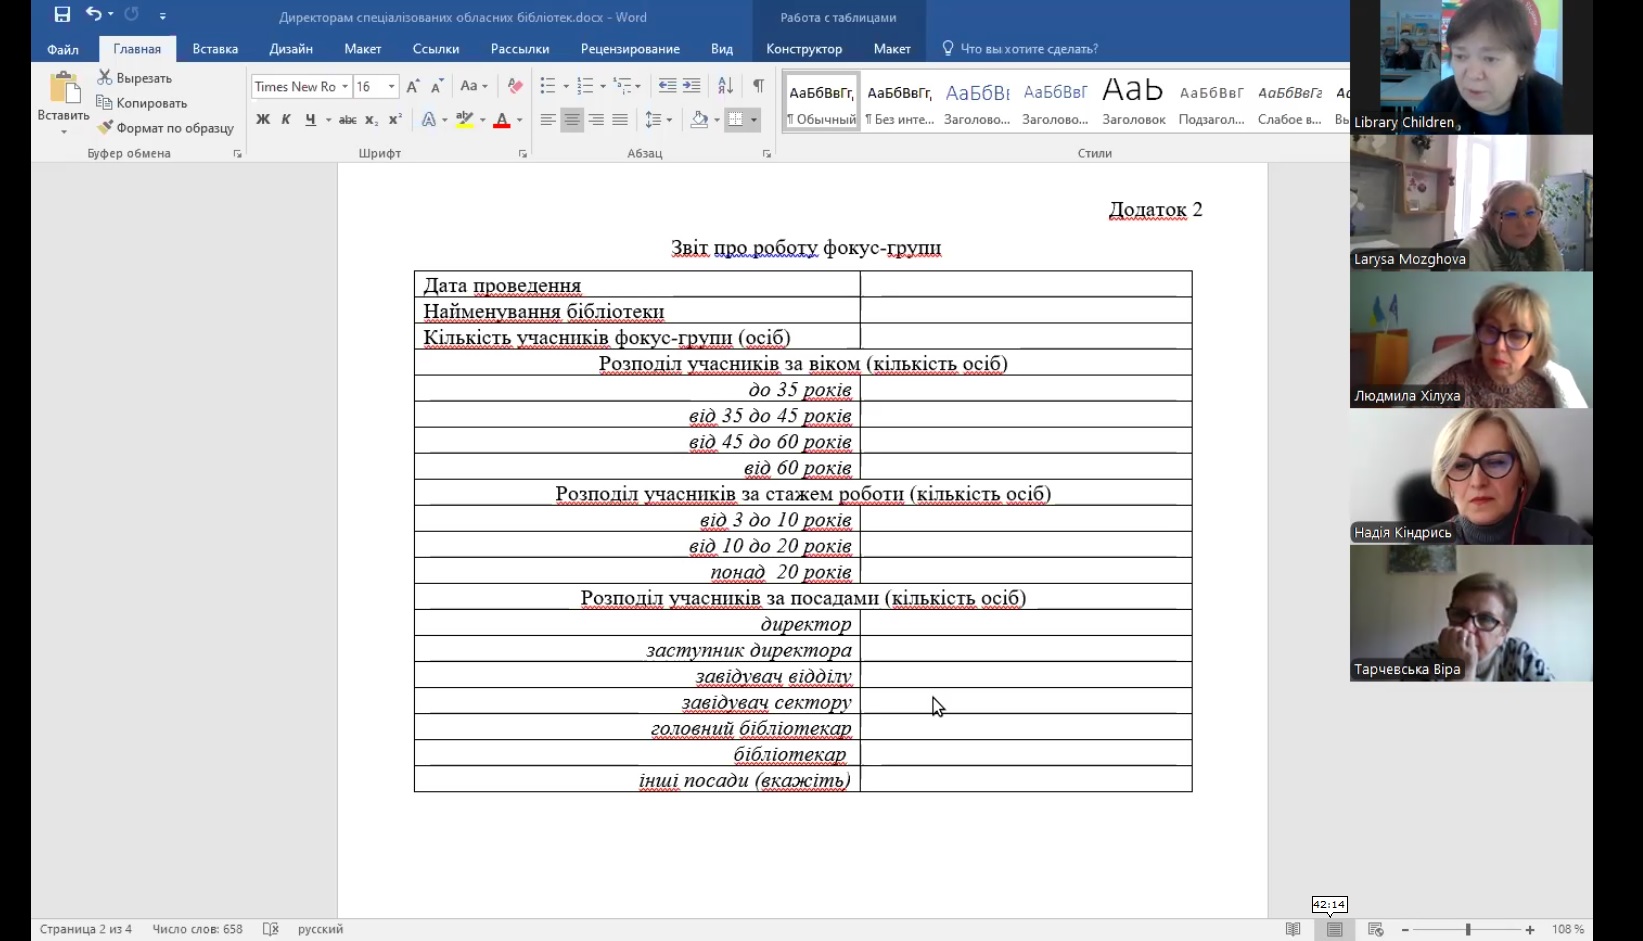Switch to the Конструктор table tools tab
Viewport: 1643px width, 941px height.
click(804, 49)
